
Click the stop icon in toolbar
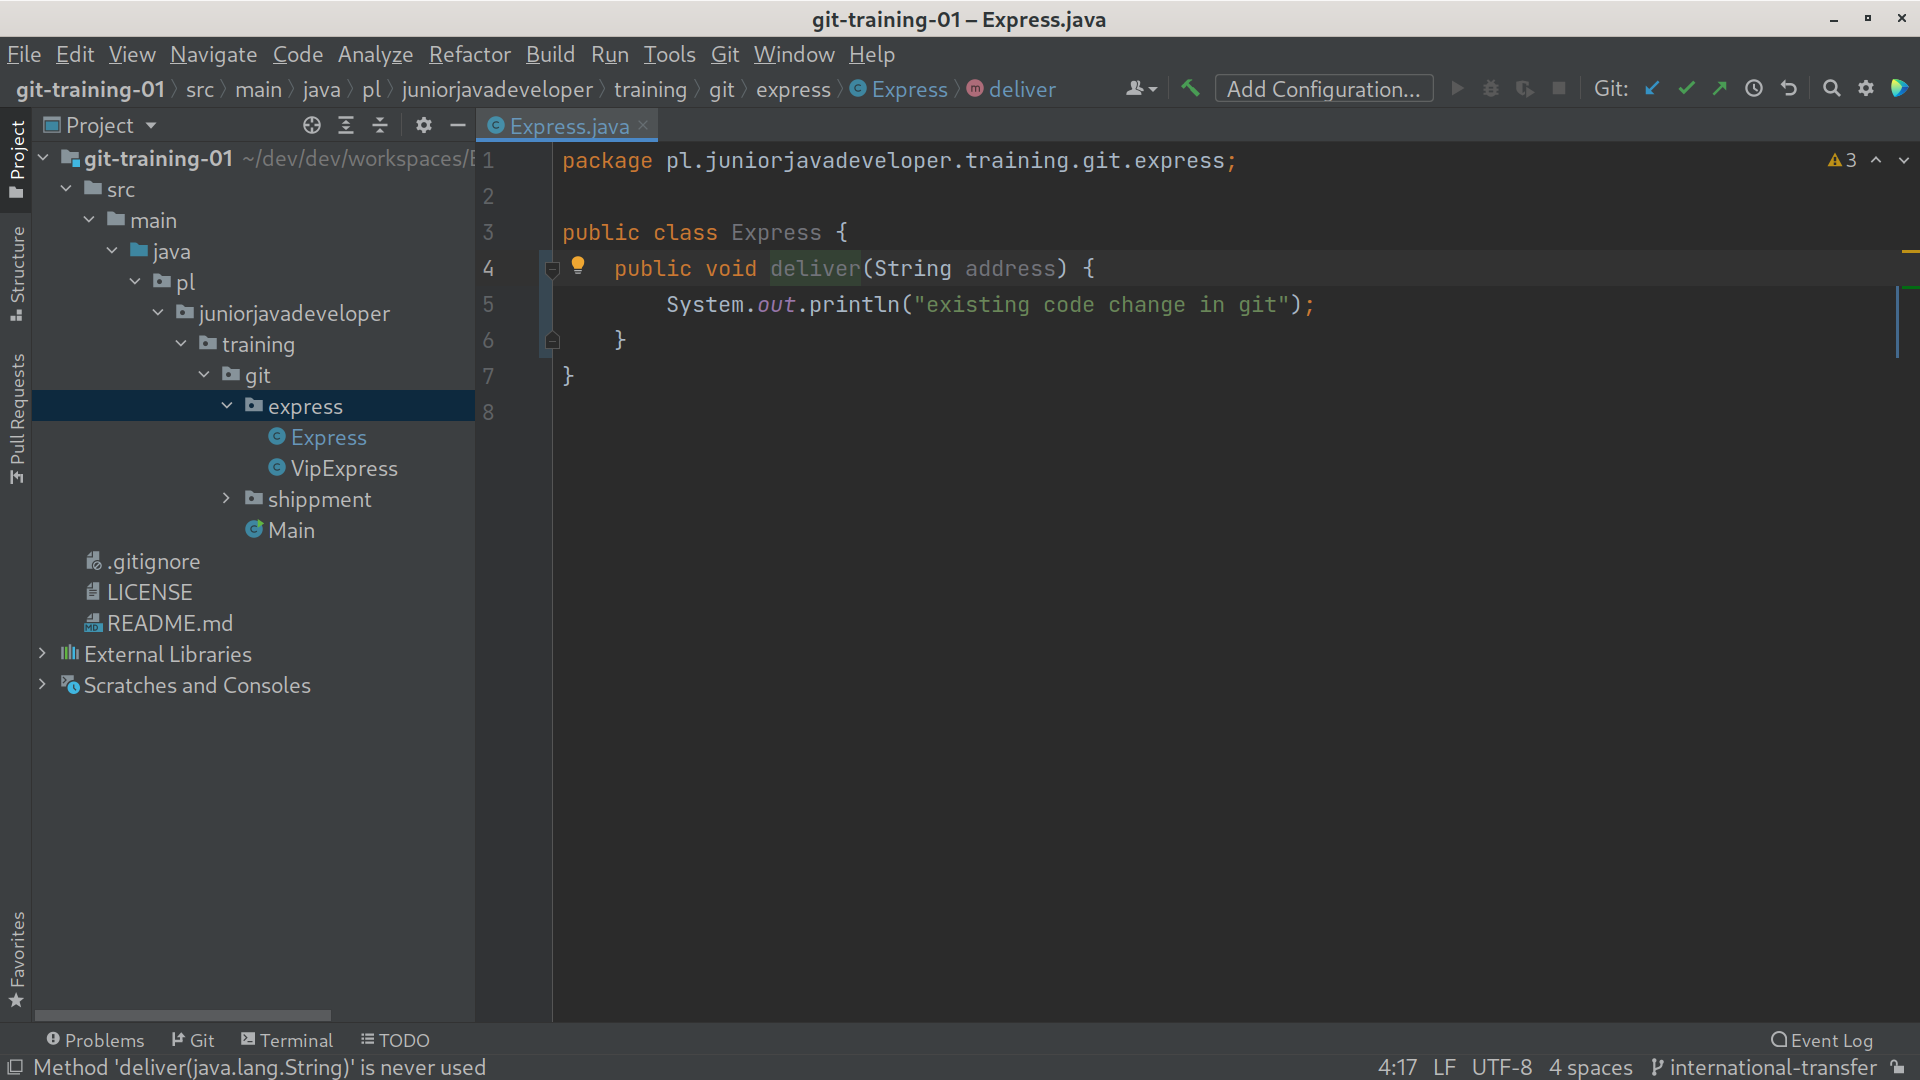point(1558,88)
